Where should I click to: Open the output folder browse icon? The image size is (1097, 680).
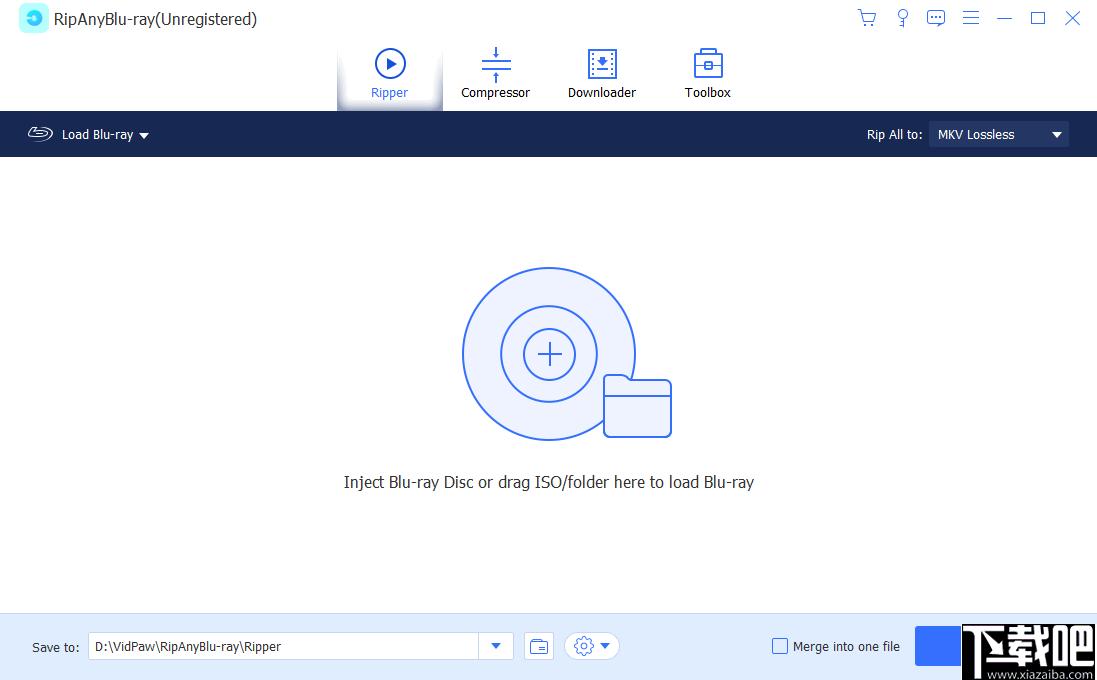coord(539,646)
